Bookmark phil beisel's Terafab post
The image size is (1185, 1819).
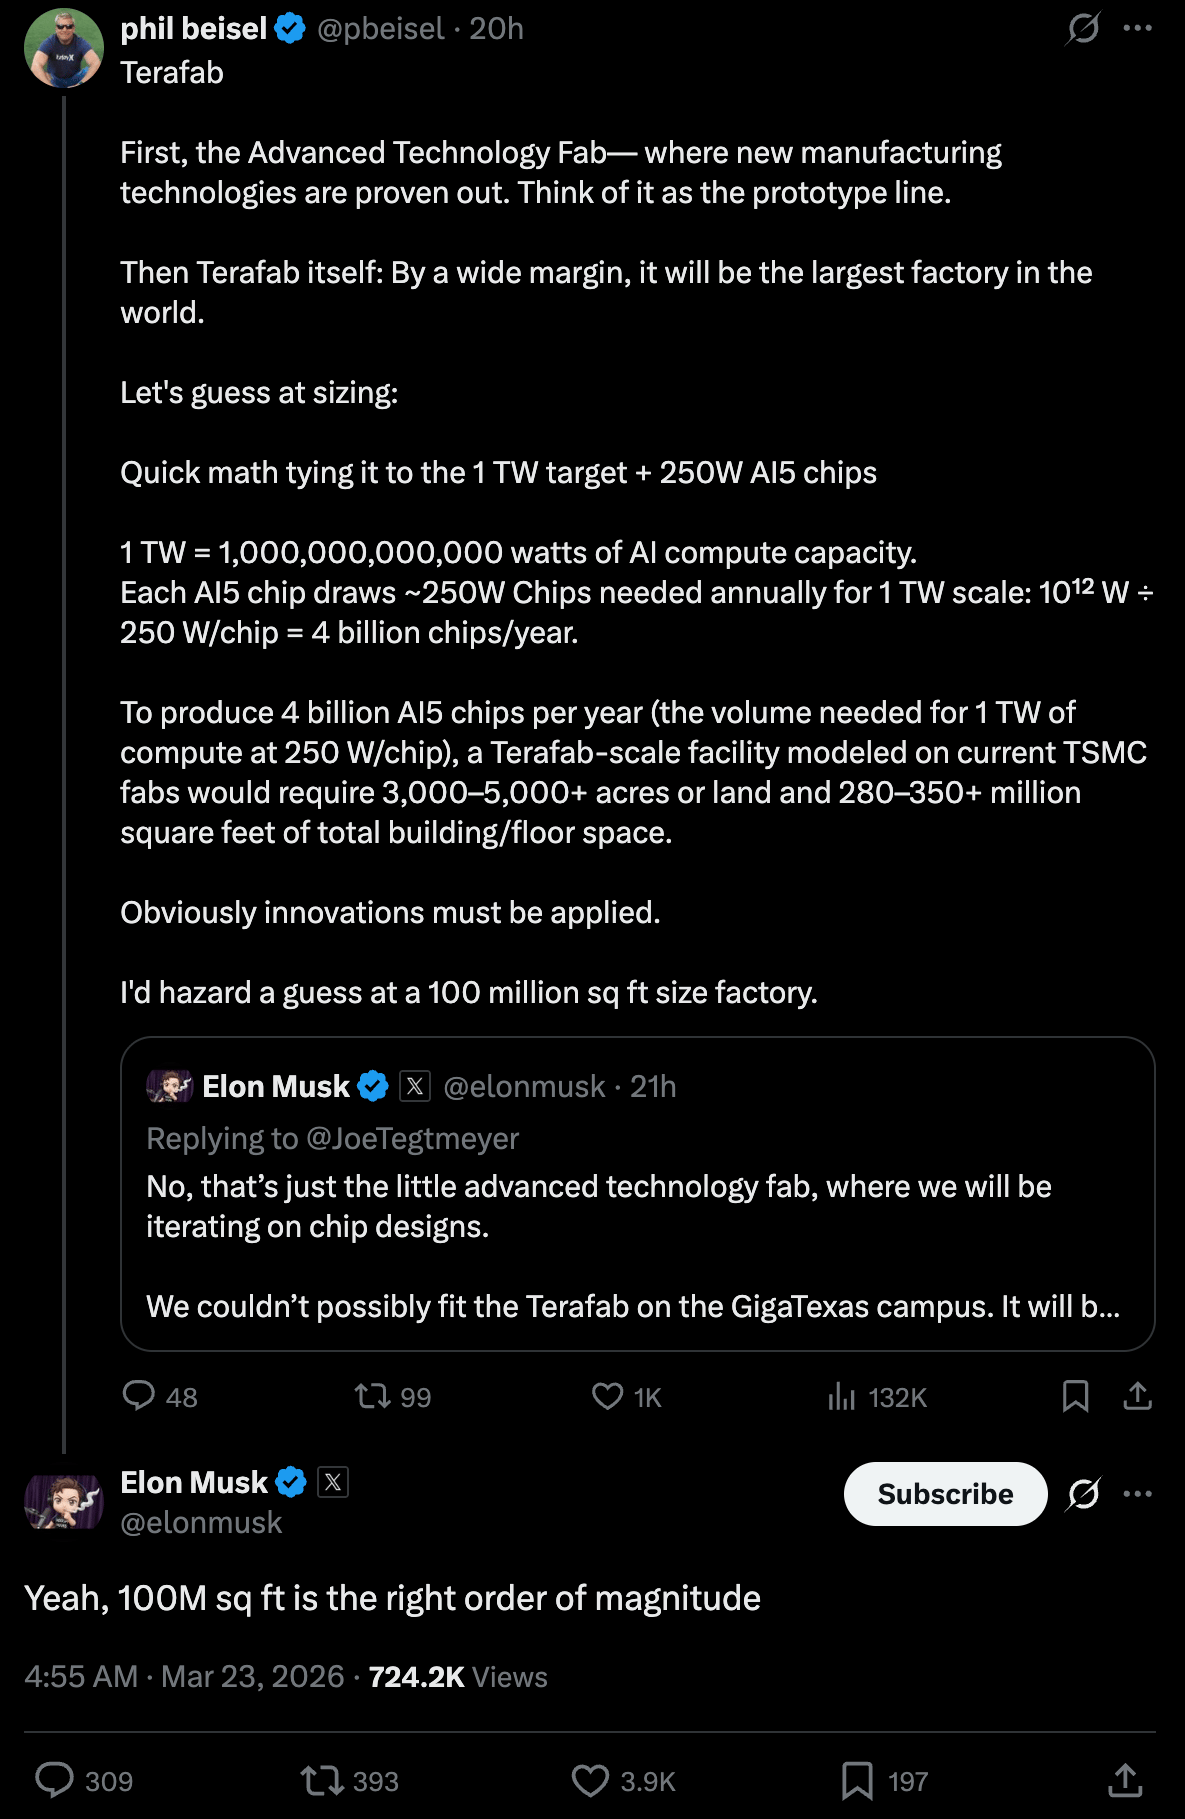point(1075,1395)
